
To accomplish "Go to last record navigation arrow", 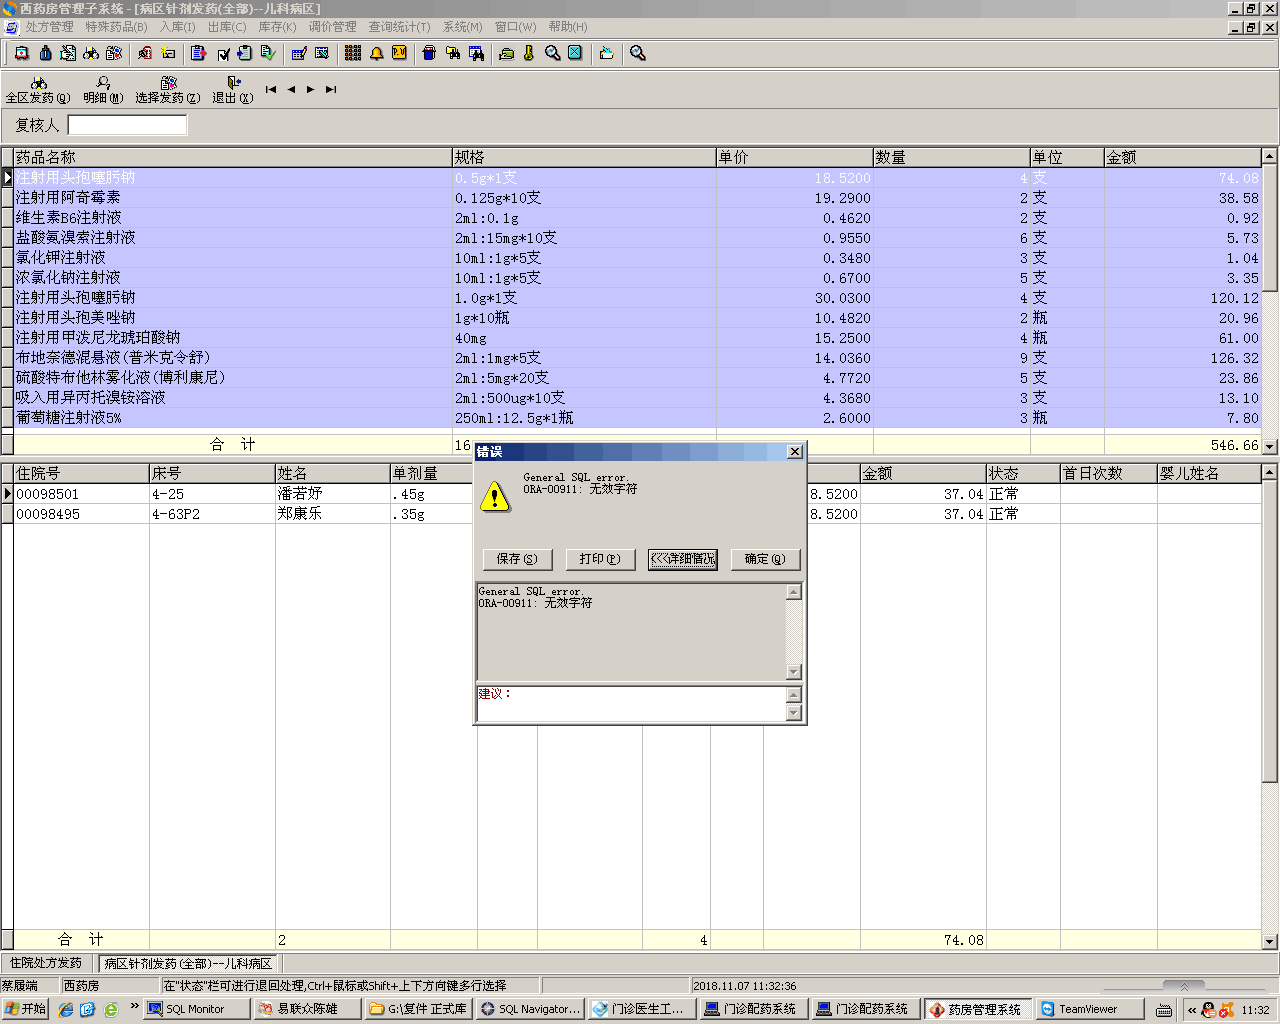I will 331,90.
